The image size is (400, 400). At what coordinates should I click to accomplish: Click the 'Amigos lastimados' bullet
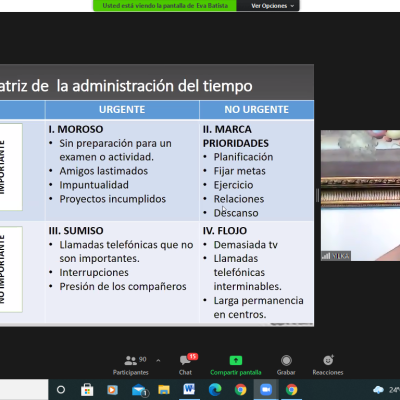point(104,171)
